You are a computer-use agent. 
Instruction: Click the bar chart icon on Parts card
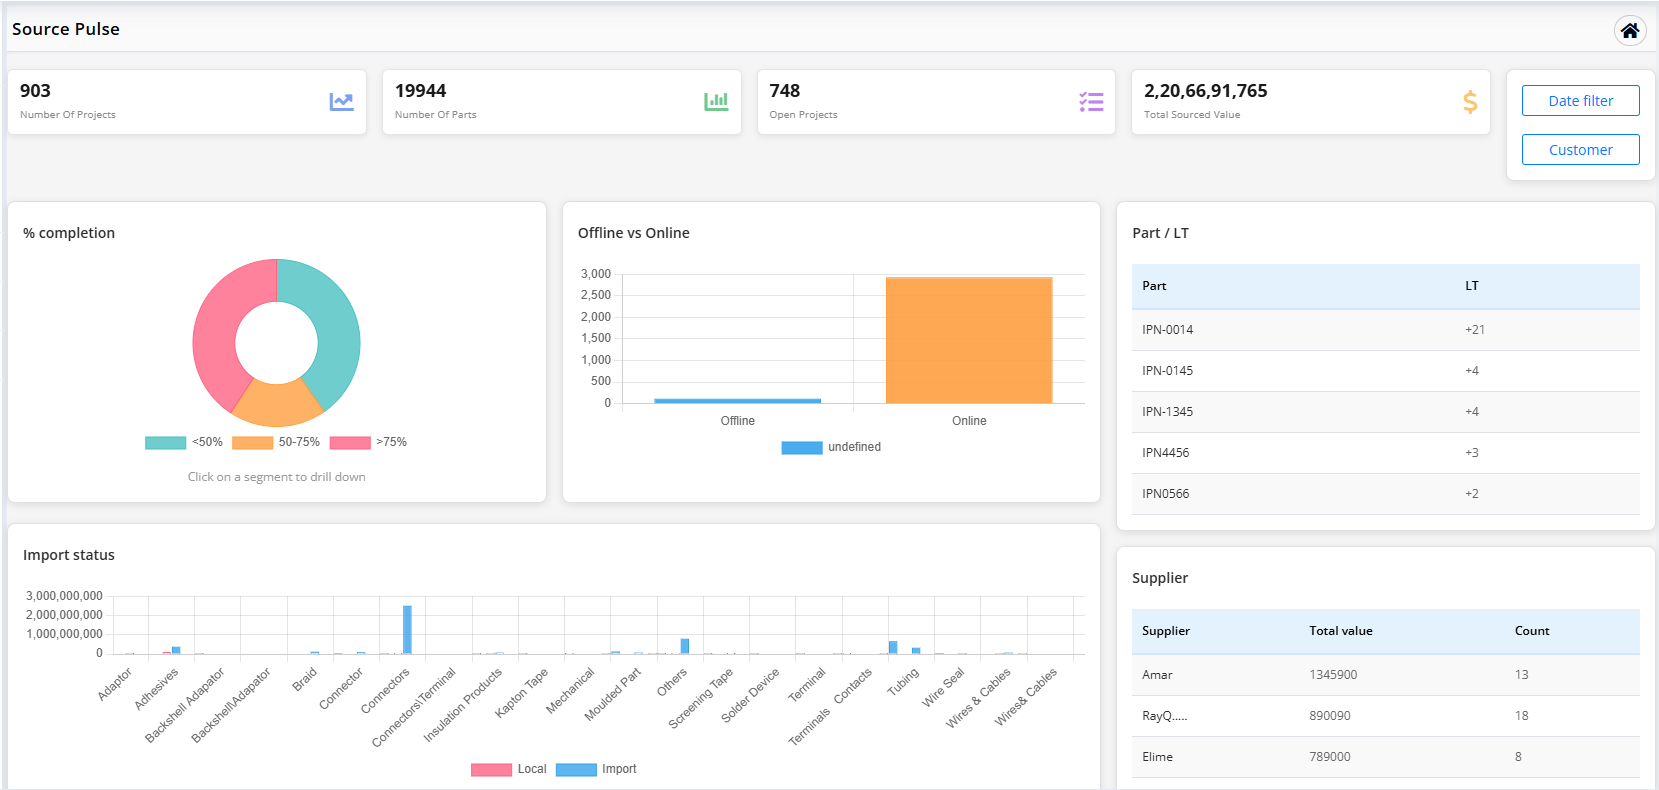(716, 102)
